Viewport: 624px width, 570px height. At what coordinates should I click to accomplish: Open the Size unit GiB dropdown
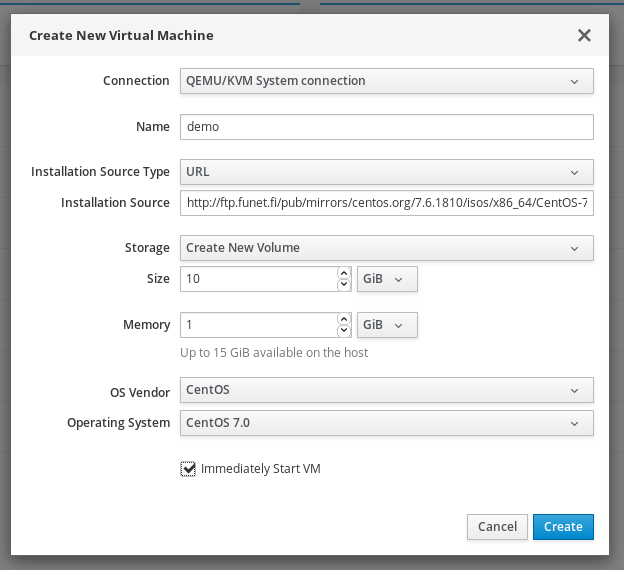coord(387,279)
